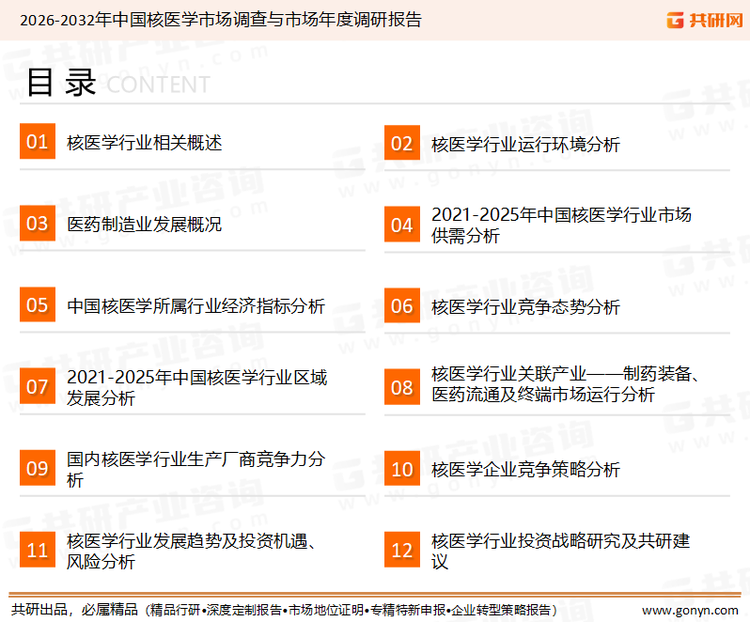Click the orange 09 number badge
750x622 pixels.
[37, 467]
